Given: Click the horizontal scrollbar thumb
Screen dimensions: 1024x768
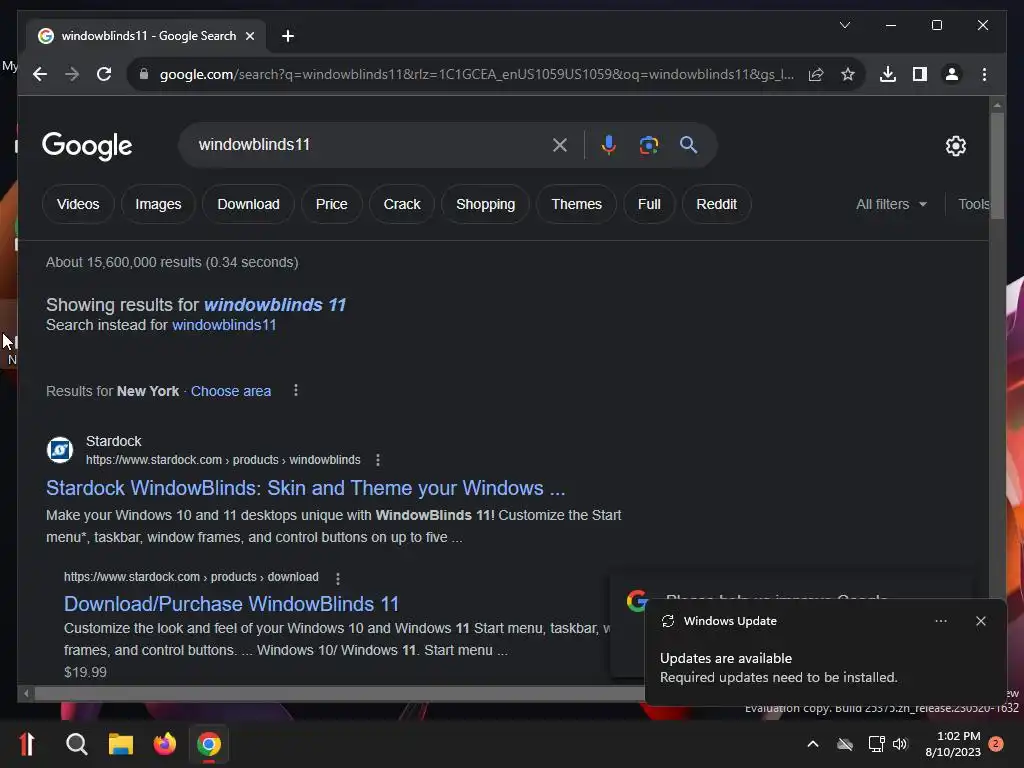Looking at the screenshot, I should tap(340, 694).
